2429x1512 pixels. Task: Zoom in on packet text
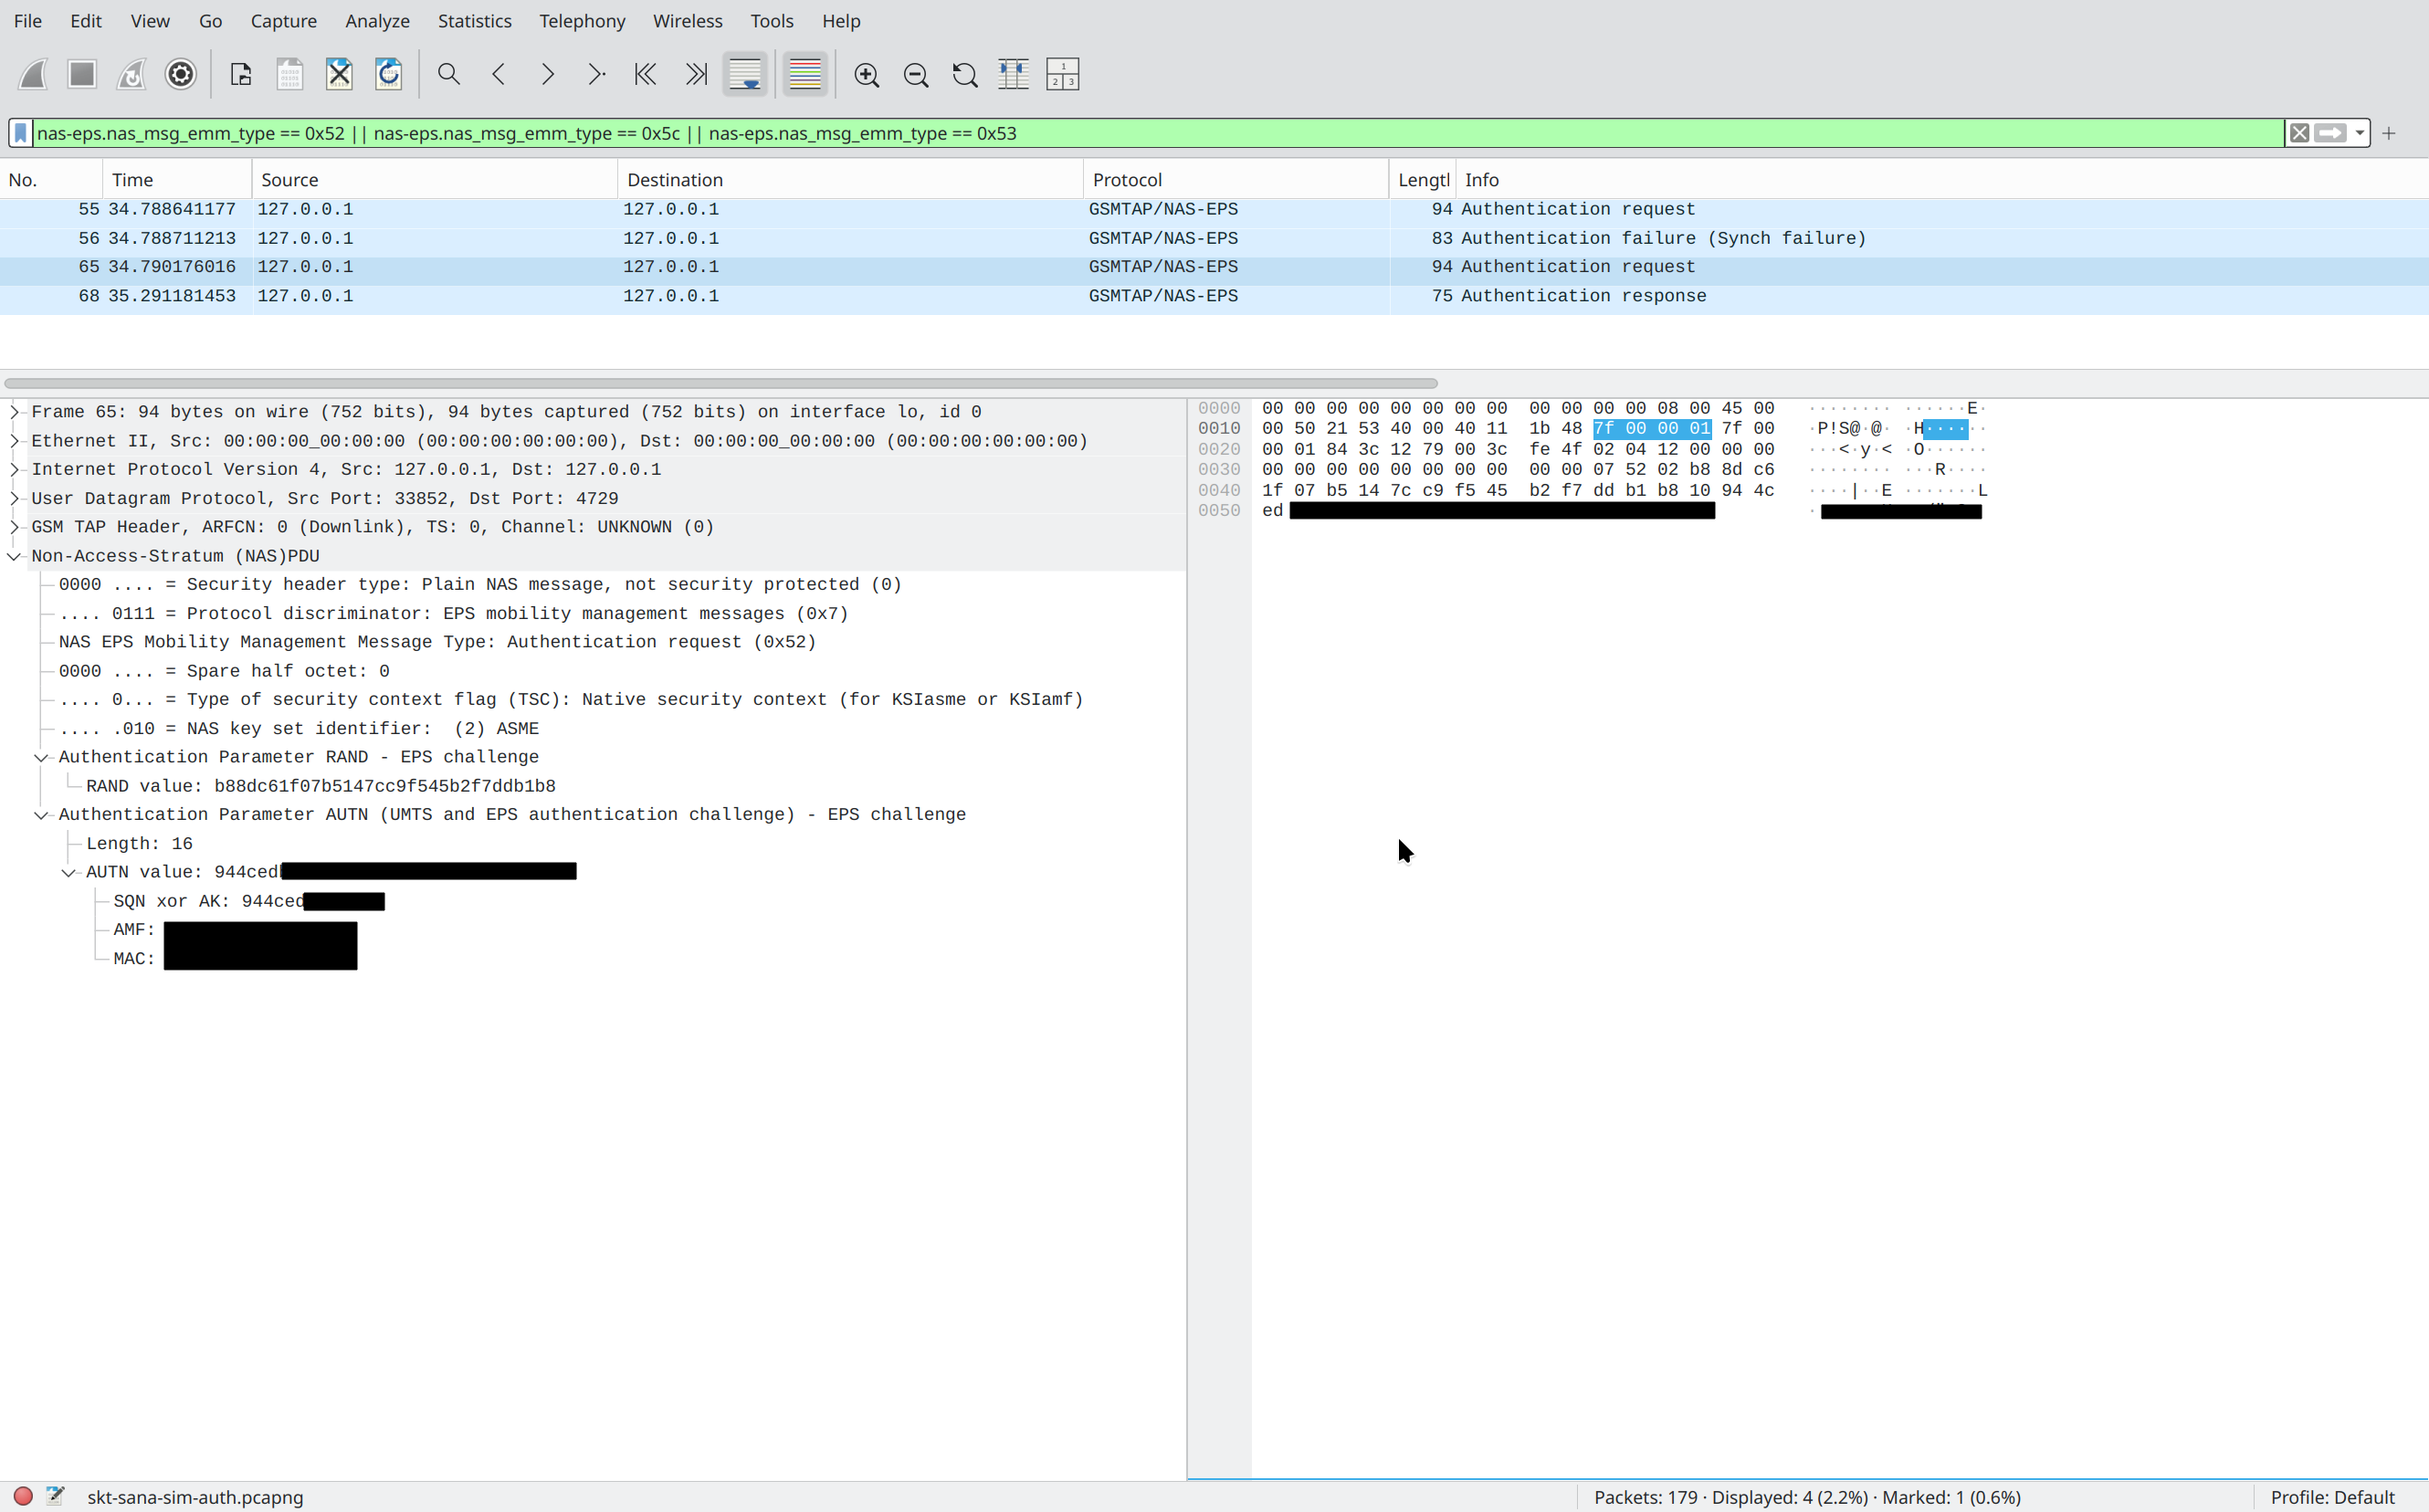tap(867, 75)
